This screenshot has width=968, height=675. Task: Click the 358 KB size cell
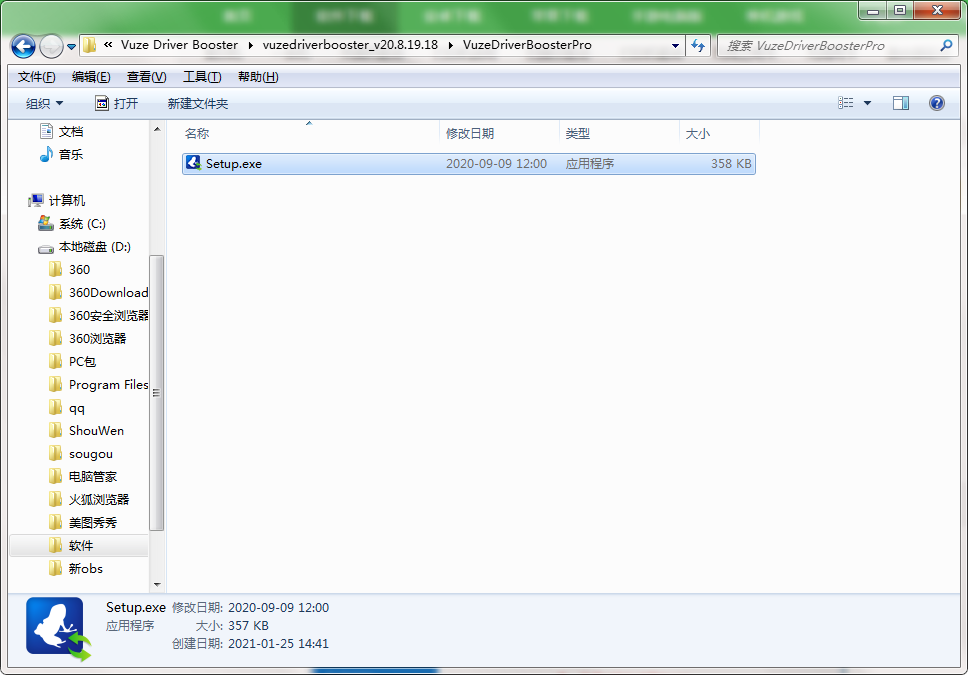point(731,164)
